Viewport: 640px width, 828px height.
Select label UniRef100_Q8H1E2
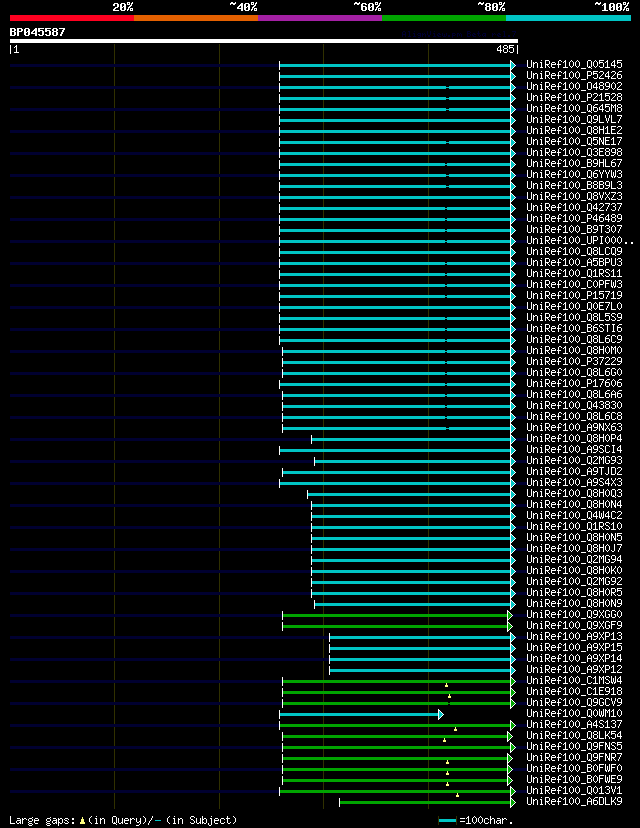[574, 130]
